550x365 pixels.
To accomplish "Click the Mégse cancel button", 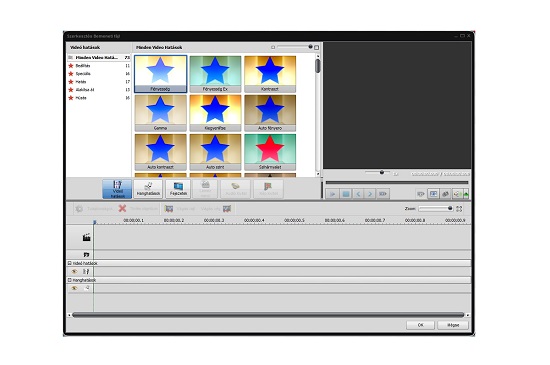I will 453,325.
